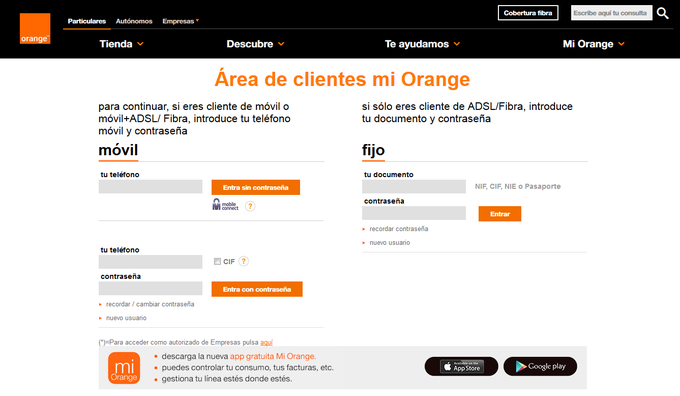
Task: Click the fijo section heading
Action: pos(373,150)
